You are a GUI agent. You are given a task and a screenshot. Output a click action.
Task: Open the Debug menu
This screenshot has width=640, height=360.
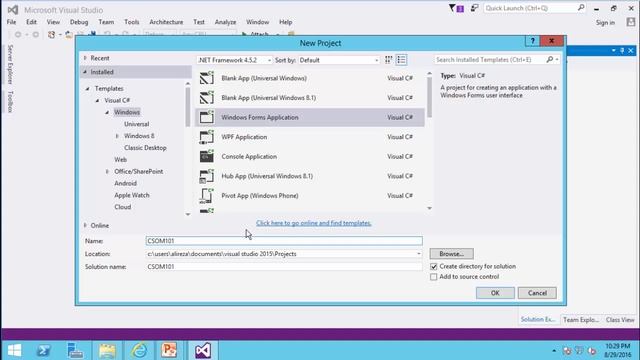pos(79,22)
